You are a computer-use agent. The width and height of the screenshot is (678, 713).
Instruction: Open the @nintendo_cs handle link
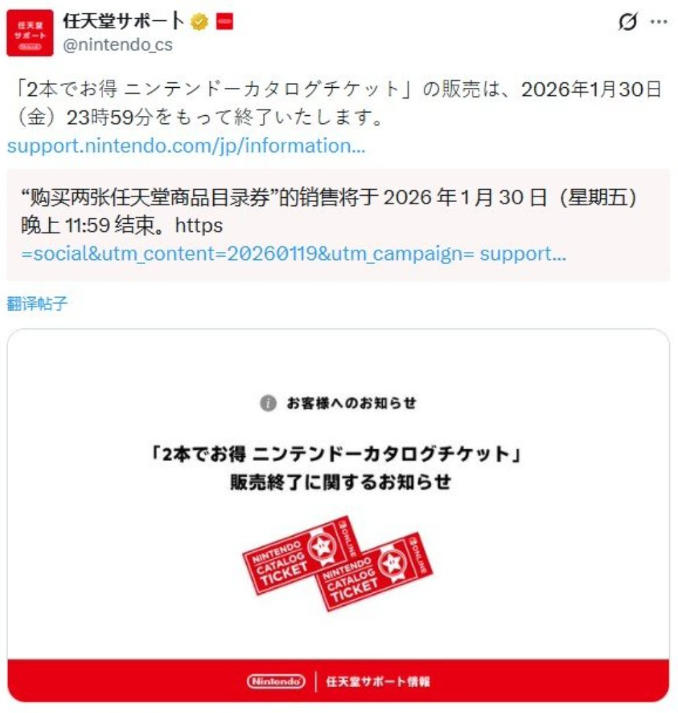point(118,45)
